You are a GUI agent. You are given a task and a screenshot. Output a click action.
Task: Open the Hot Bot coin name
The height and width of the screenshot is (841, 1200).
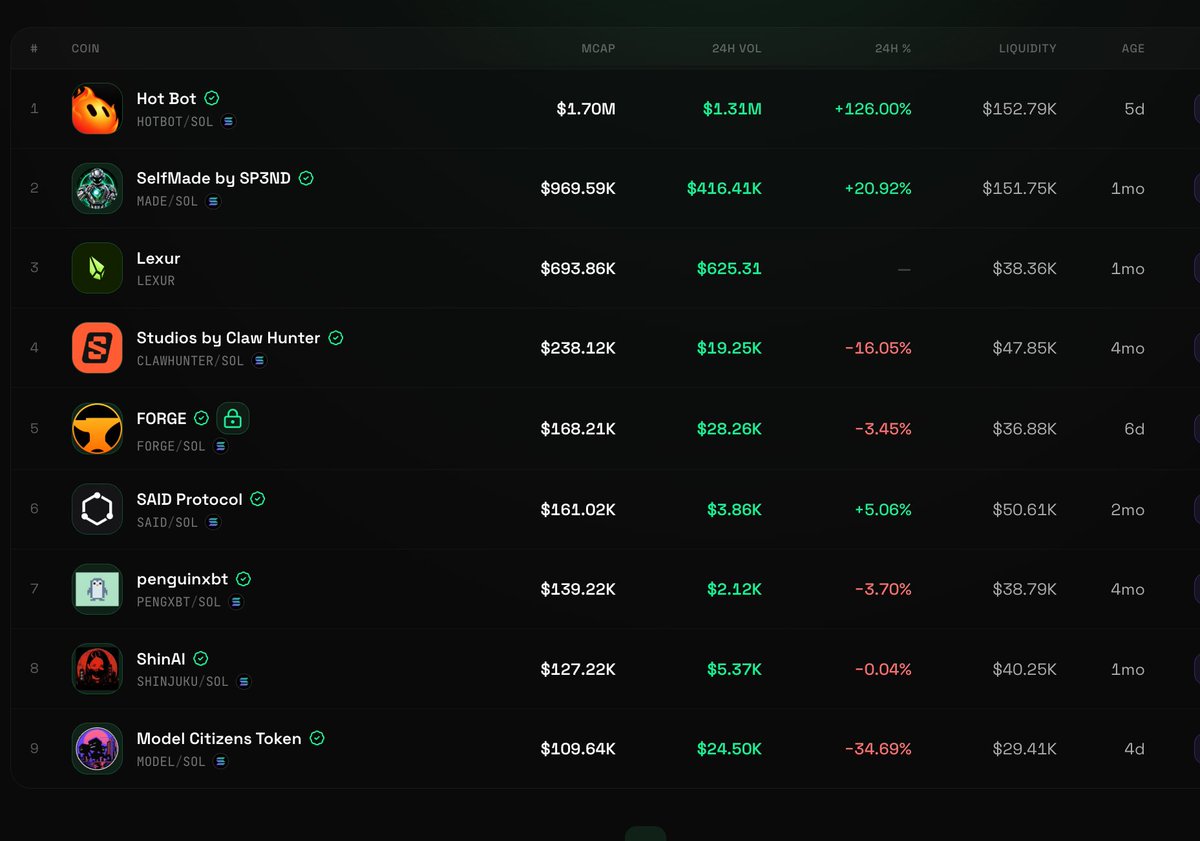166,98
